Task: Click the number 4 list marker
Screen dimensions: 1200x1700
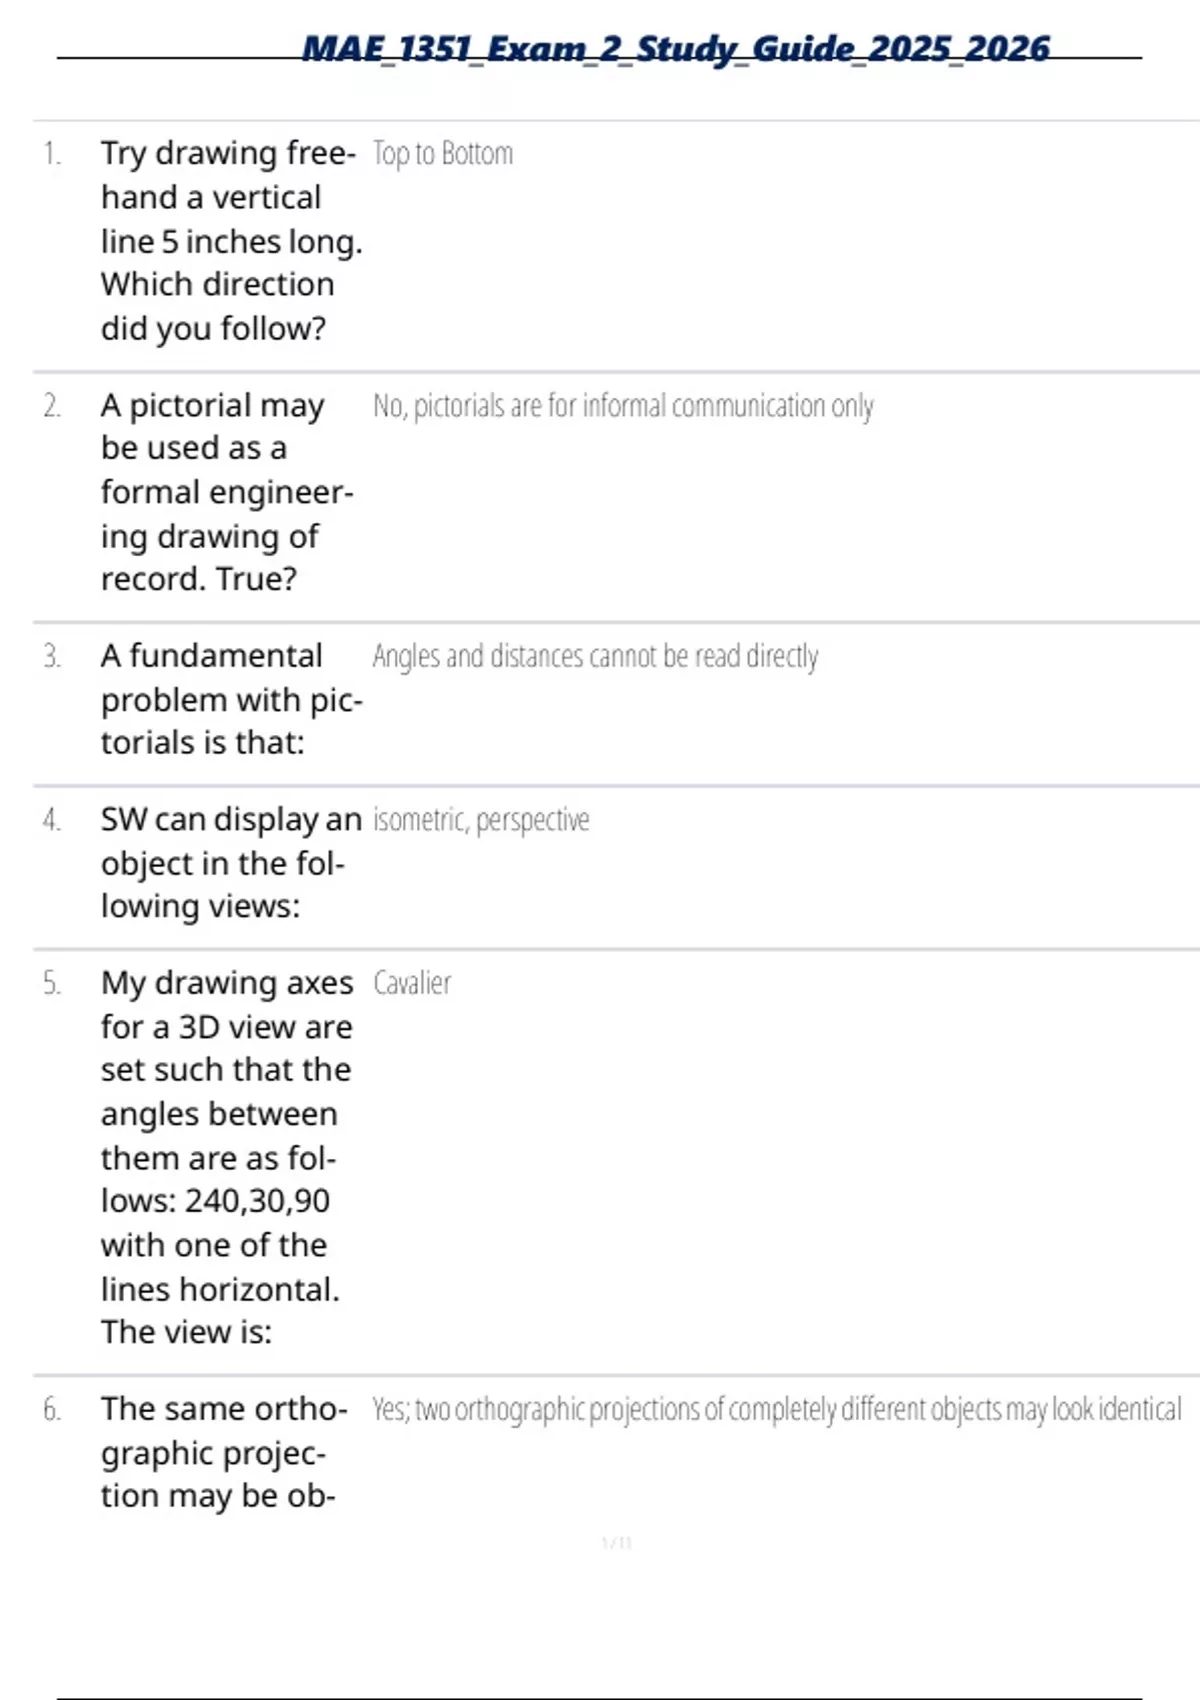Action: coord(52,820)
